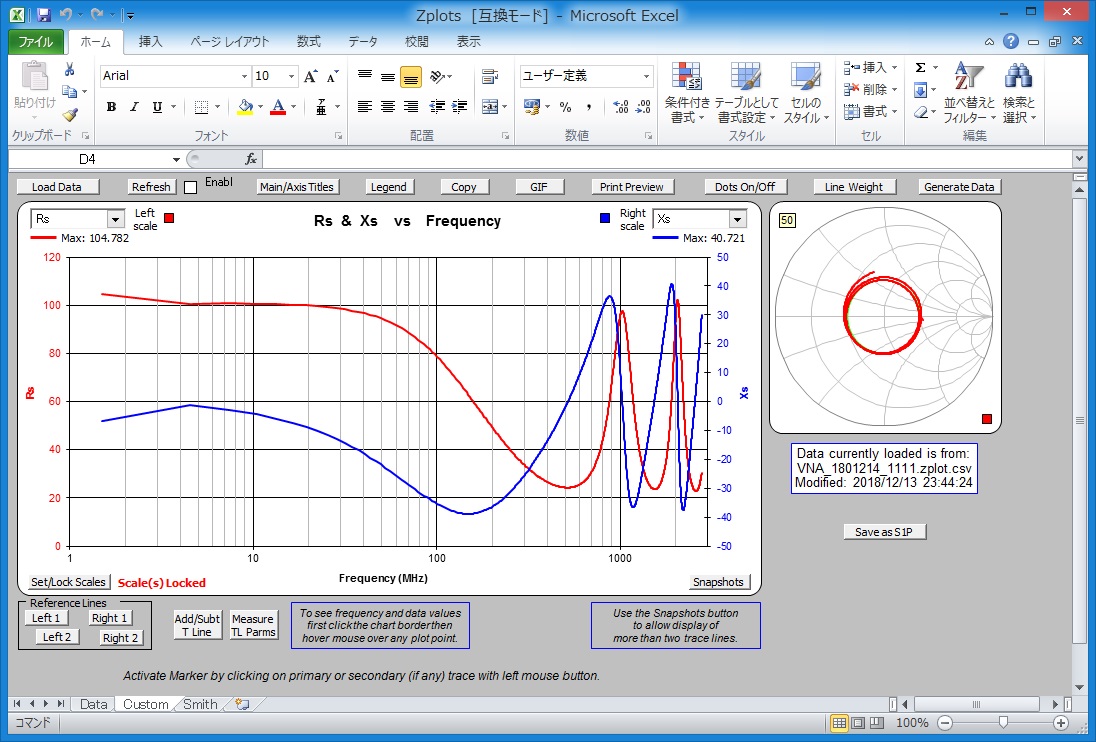The height and width of the screenshot is (742, 1096).
Task: Switch to Page Layout view in status bar
Action: pyautogui.click(x=858, y=722)
